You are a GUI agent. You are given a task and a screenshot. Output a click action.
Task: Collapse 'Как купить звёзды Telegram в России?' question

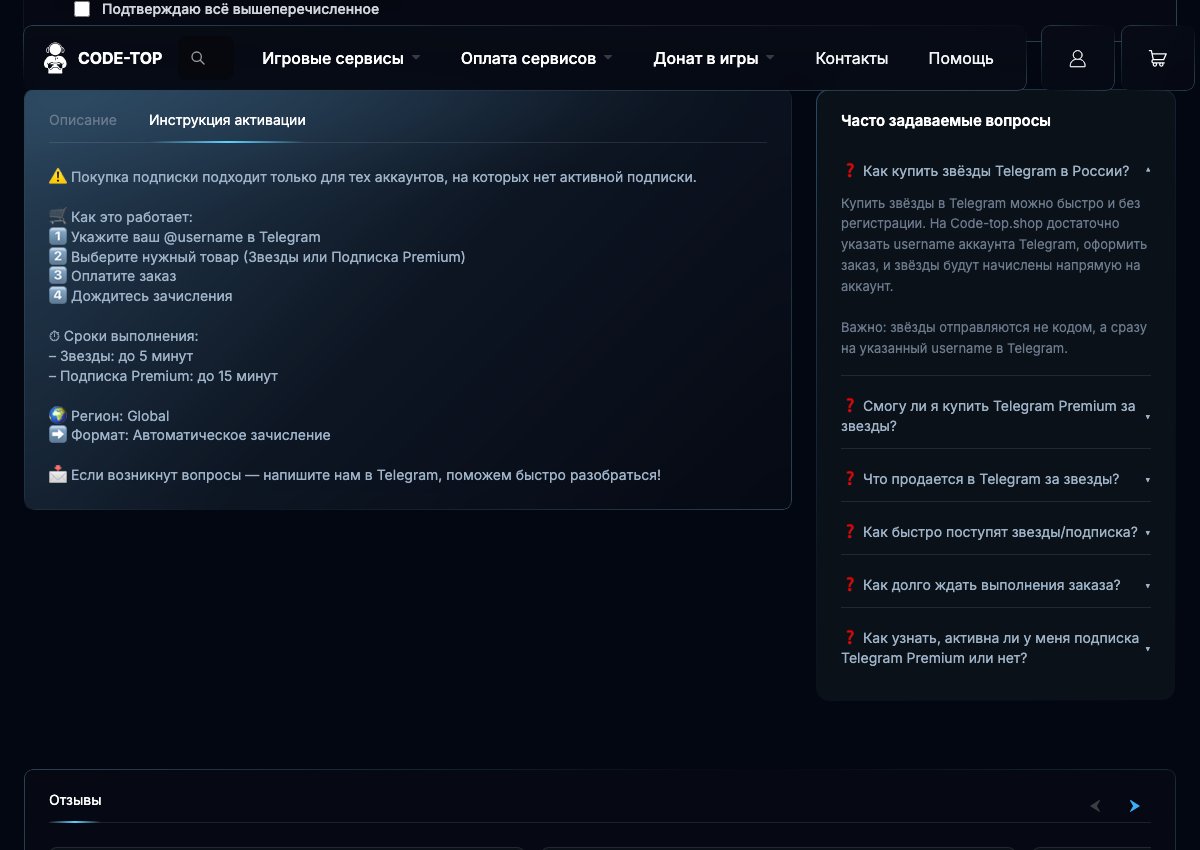(996, 170)
